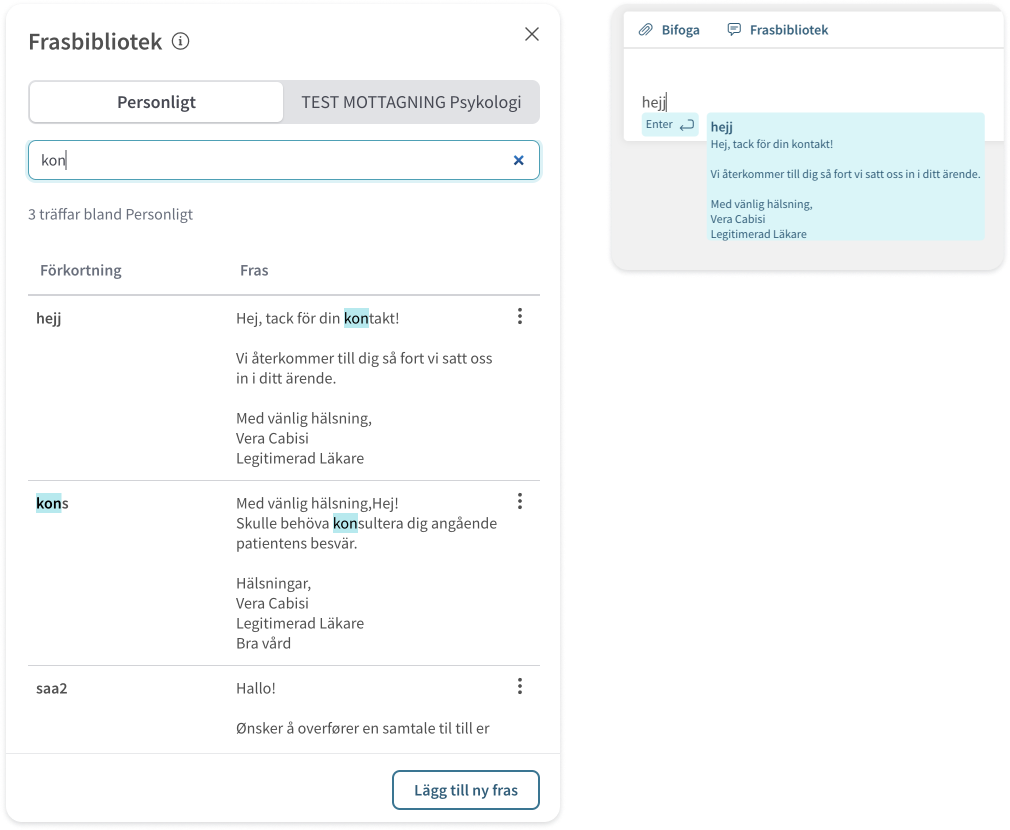Screen dimensions: 1010x830
Task: Click the phrase search input field
Action: pos(270,160)
